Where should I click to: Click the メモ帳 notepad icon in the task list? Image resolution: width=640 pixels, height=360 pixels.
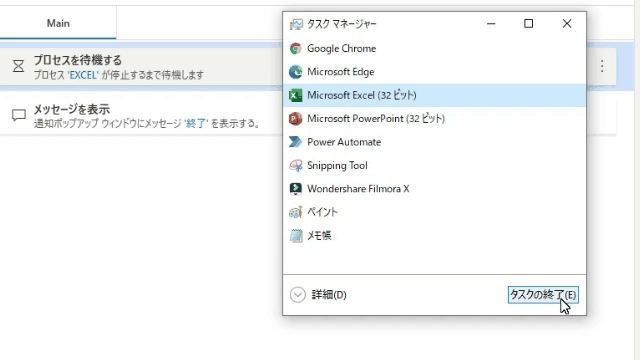coord(296,236)
